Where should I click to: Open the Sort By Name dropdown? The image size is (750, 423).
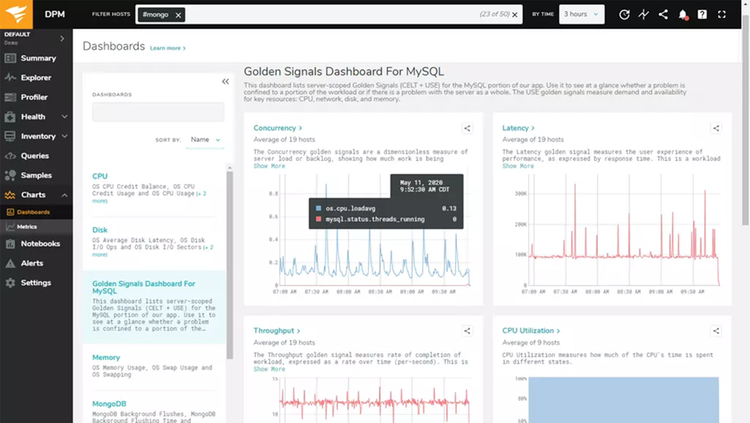pos(205,140)
